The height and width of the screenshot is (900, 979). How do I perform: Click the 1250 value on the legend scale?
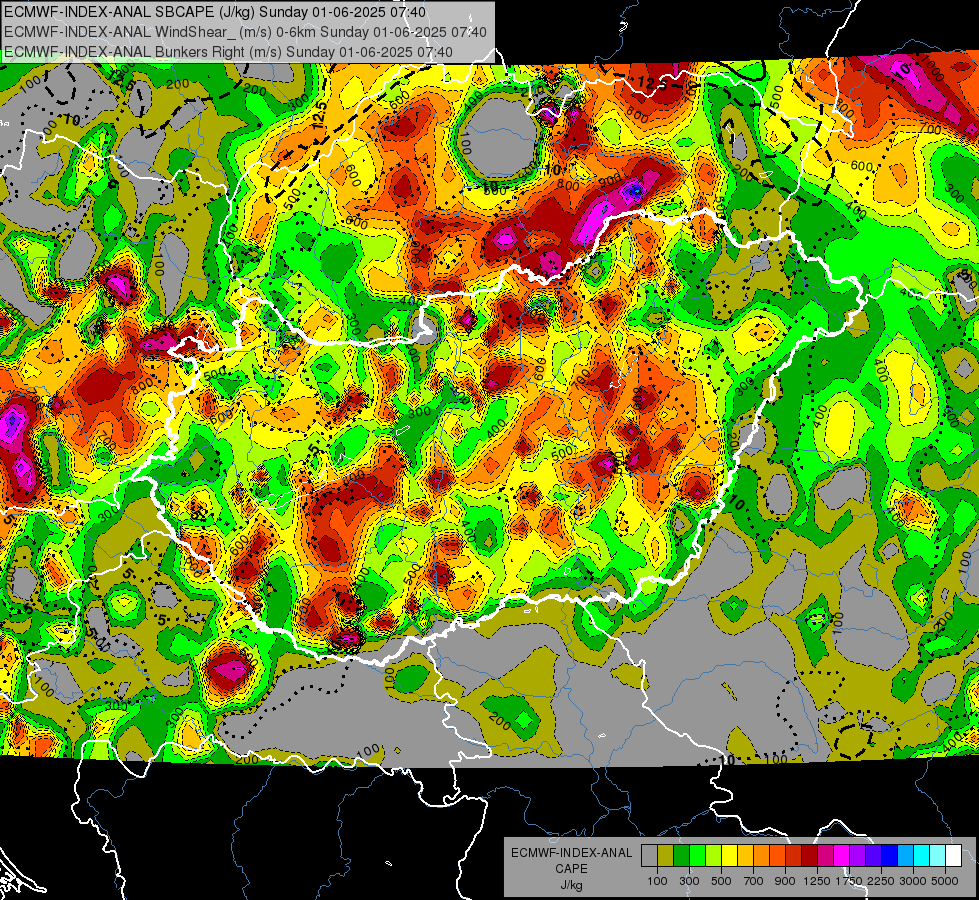pyautogui.click(x=817, y=881)
